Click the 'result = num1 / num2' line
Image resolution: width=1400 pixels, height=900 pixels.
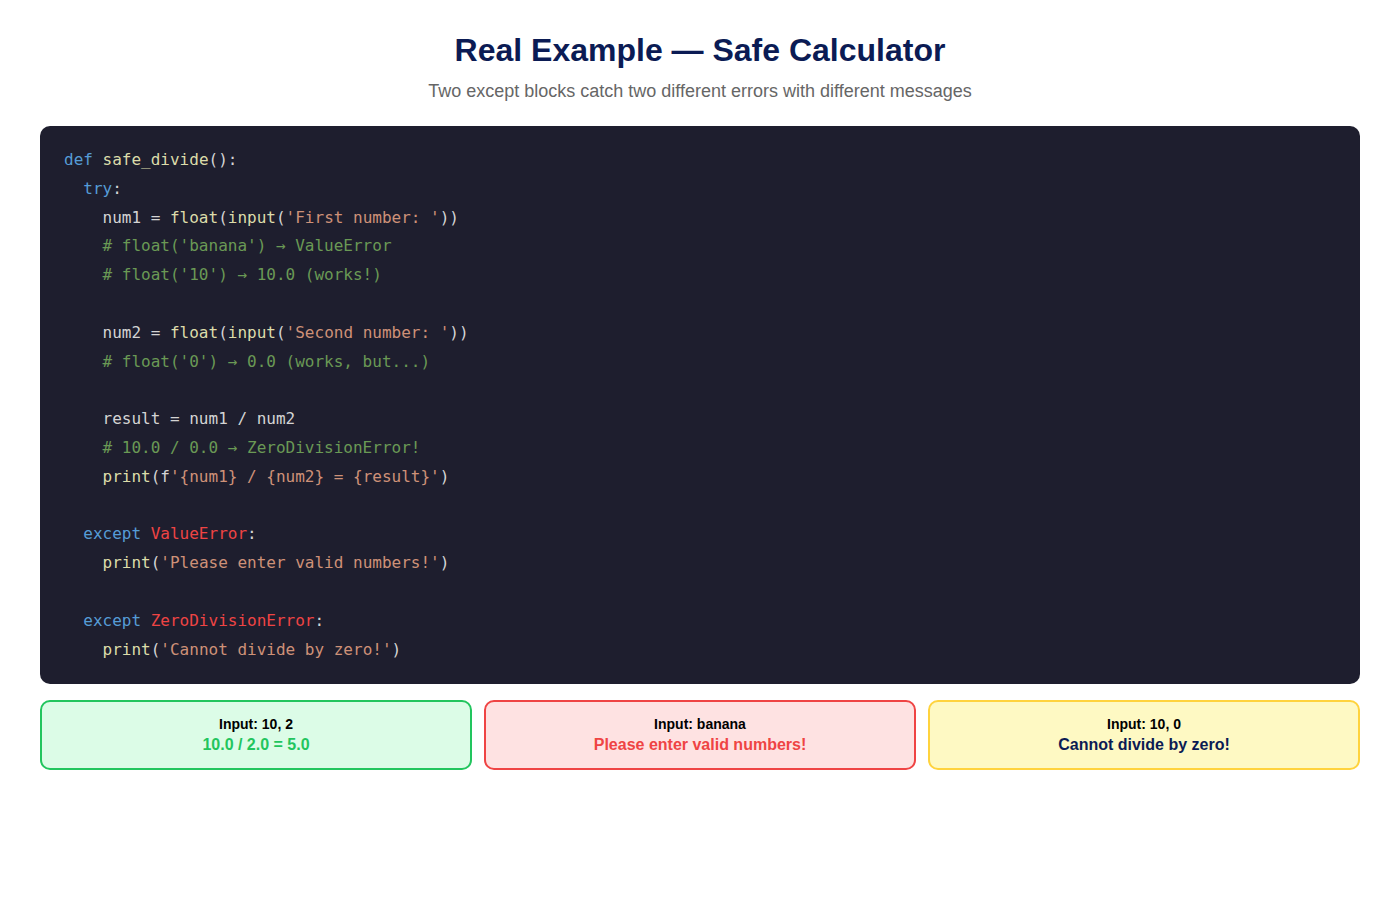pyautogui.click(x=199, y=419)
